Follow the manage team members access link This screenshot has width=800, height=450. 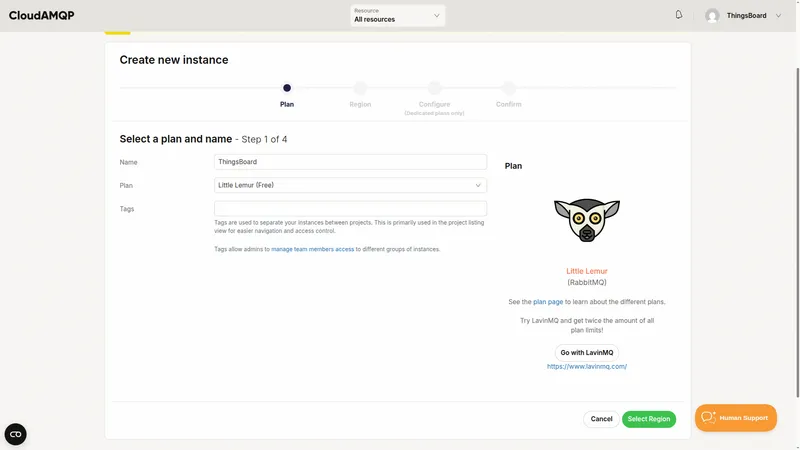tap(312, 249)
